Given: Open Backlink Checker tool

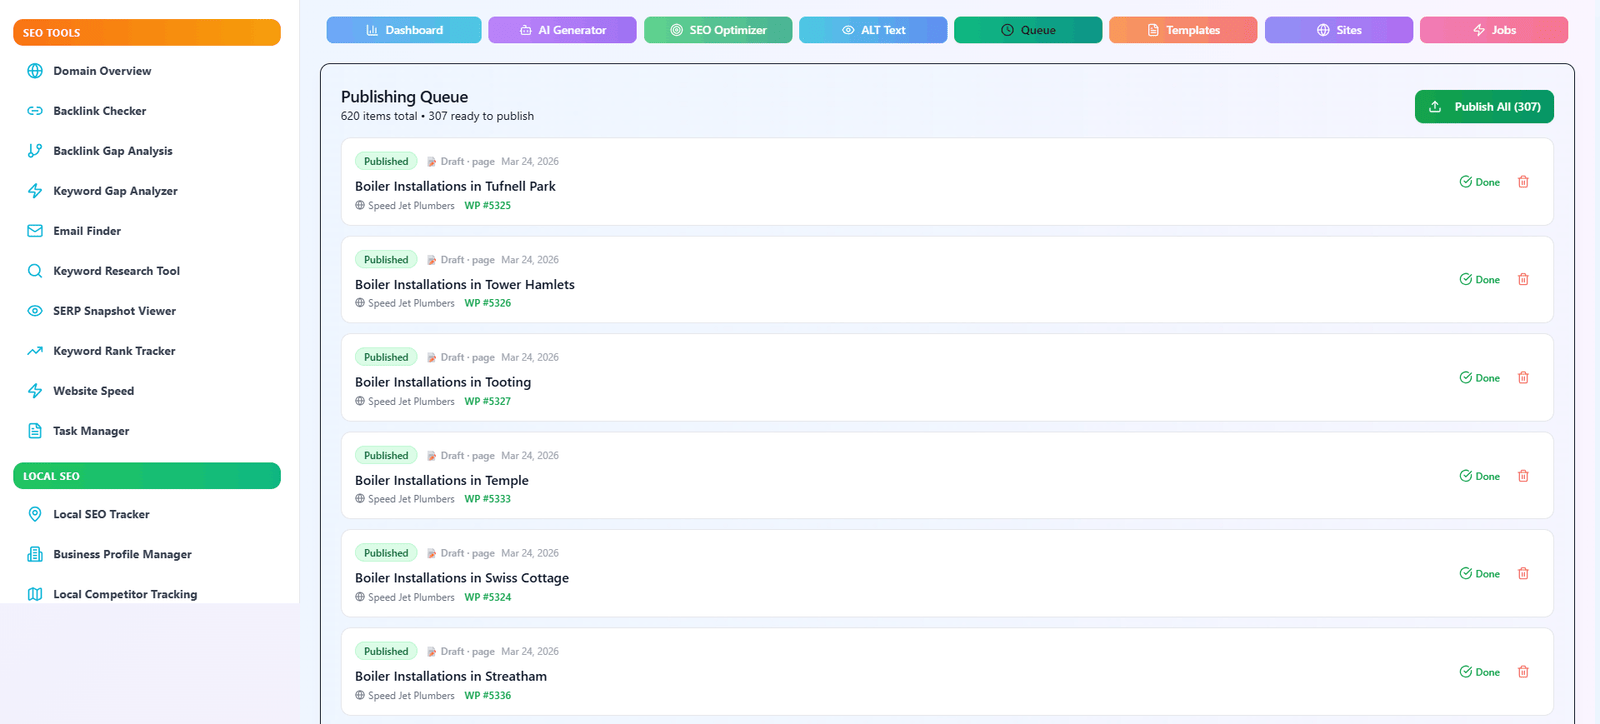Looking at the screenshot, I should coord(99,111).
